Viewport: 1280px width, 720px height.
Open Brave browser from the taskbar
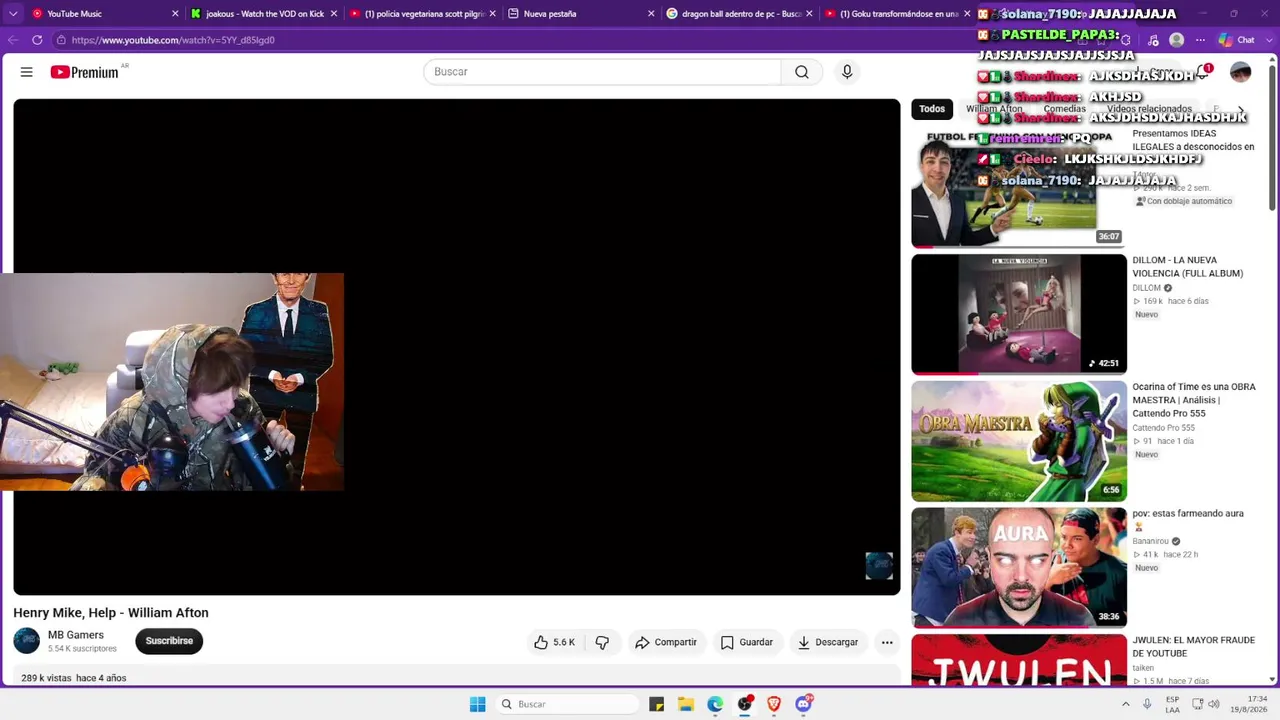[774, 704]
